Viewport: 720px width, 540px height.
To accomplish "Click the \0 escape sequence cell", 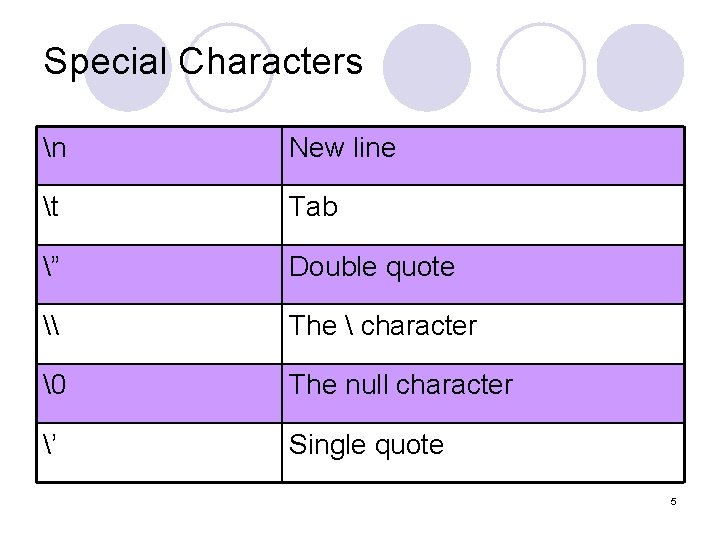I will [x=159, y=394].
